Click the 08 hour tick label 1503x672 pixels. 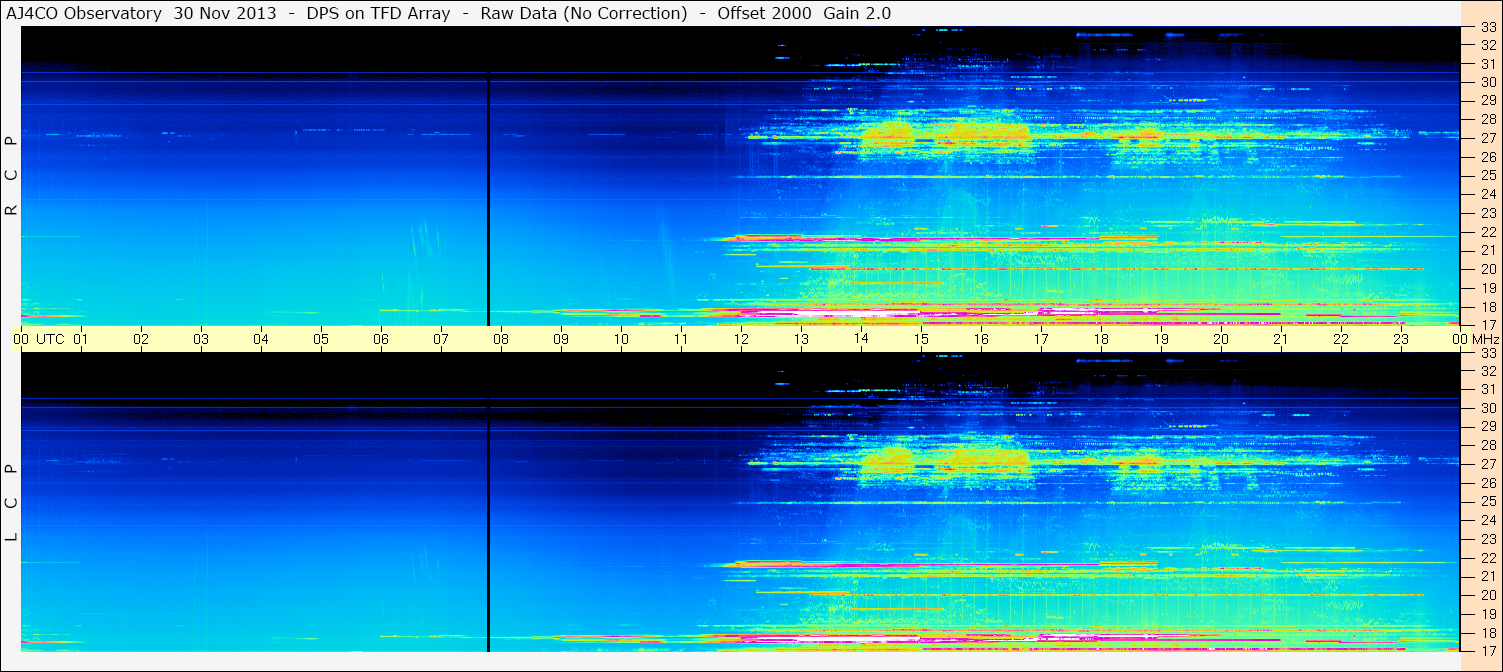pyautogui.click(x=501, y=339)
